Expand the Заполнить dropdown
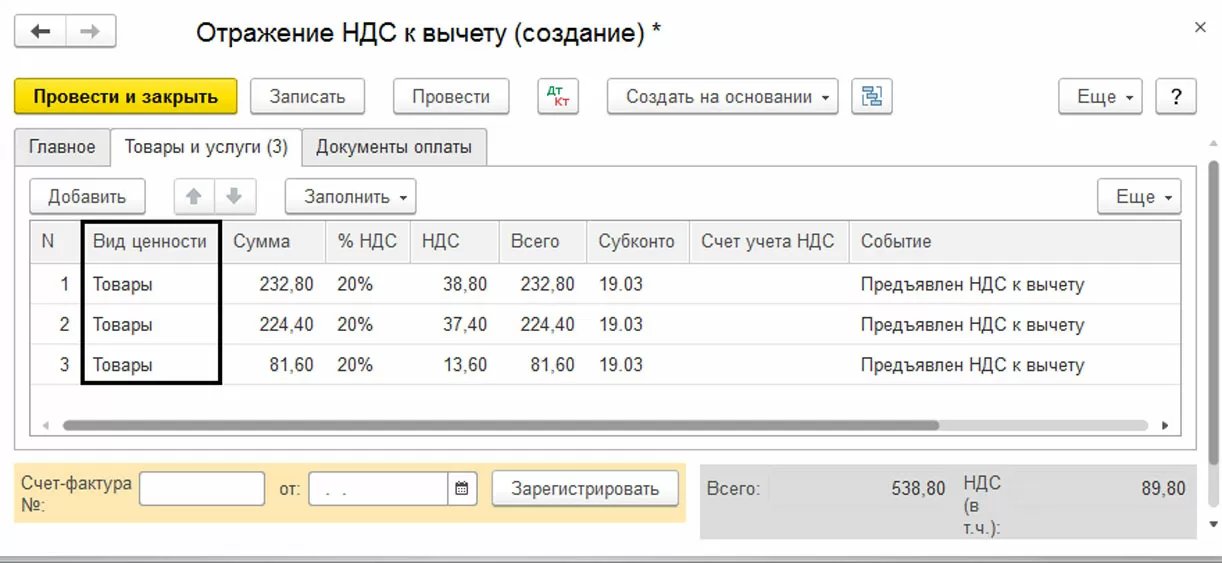This screenshot has width=1222, height=563. click(x=351, y=196)
